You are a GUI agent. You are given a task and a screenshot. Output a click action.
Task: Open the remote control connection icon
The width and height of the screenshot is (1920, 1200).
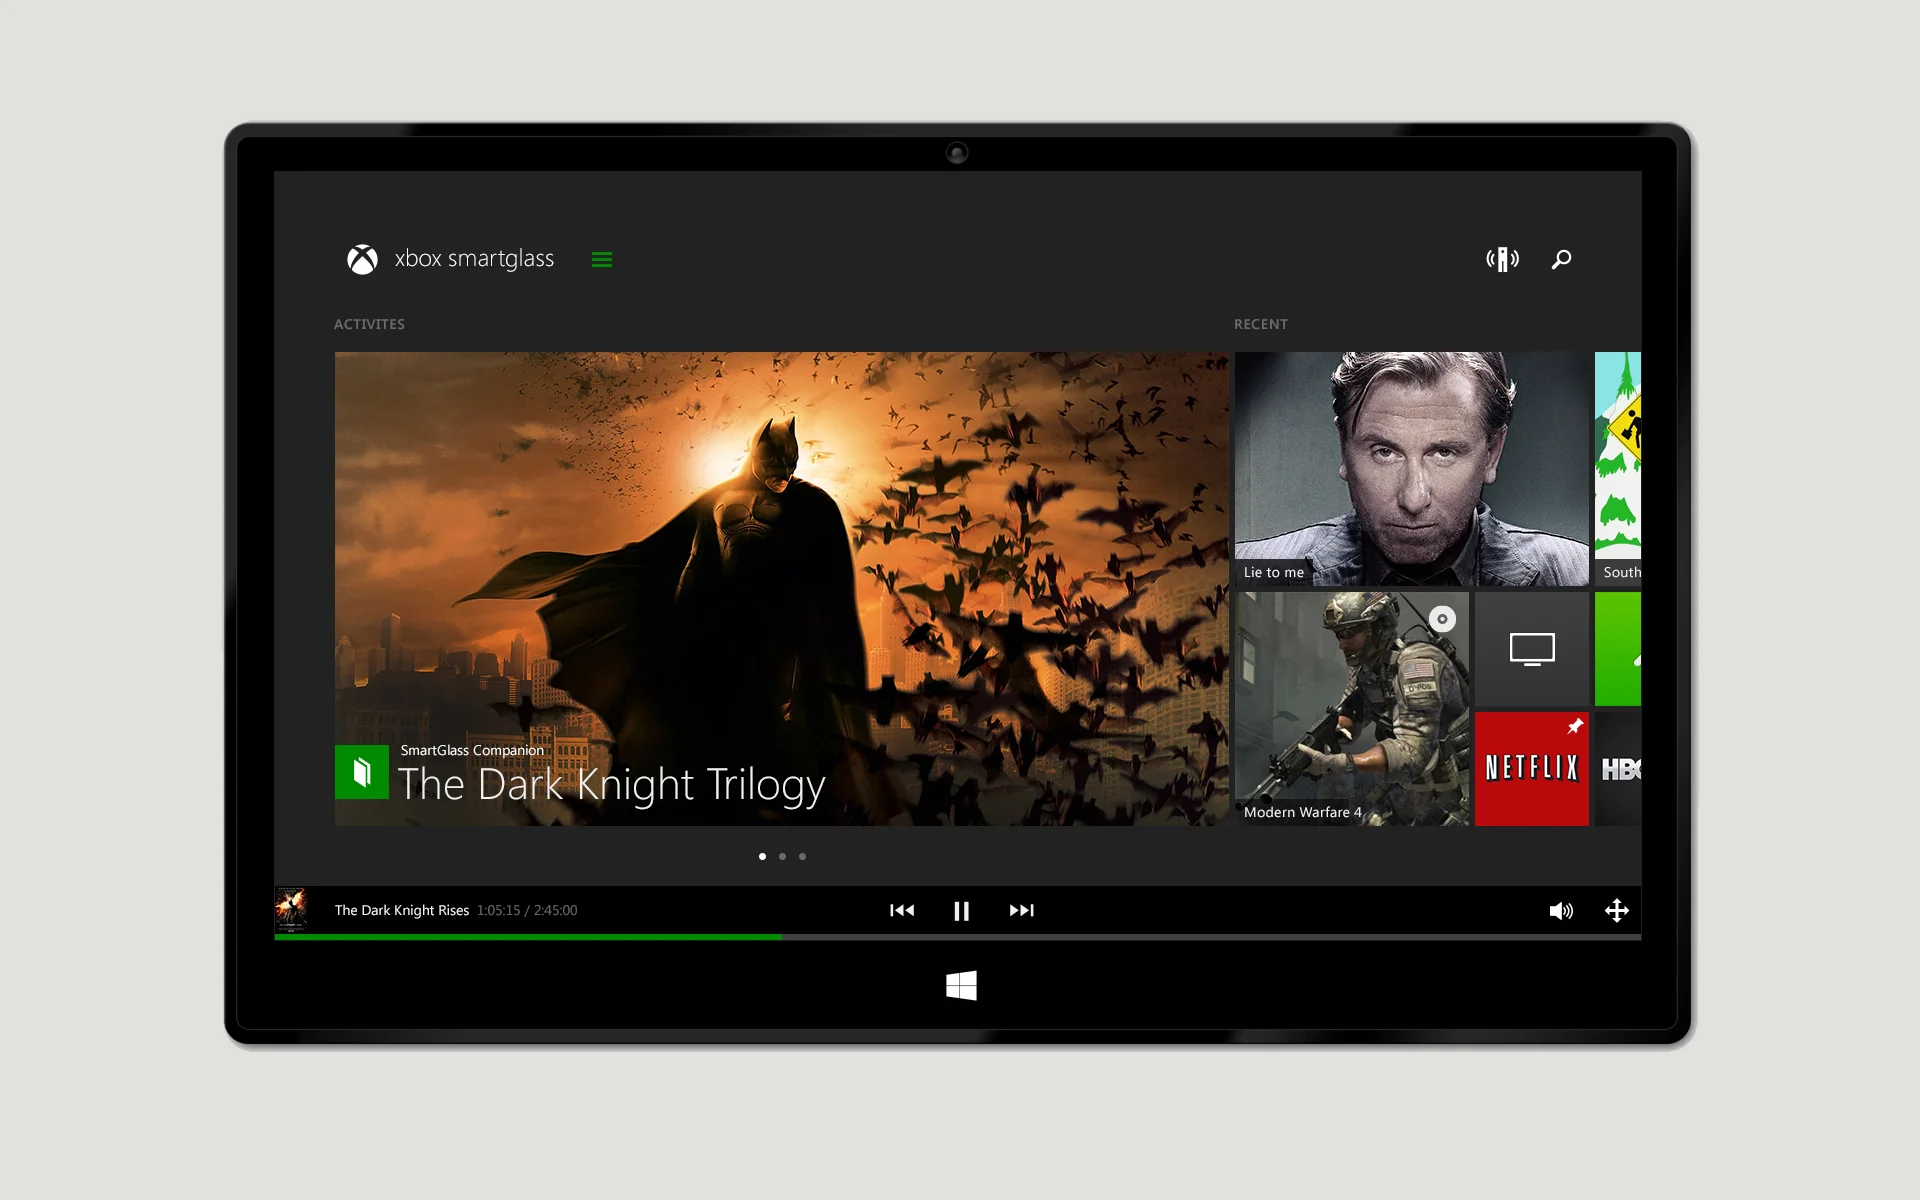[1502, 260]
